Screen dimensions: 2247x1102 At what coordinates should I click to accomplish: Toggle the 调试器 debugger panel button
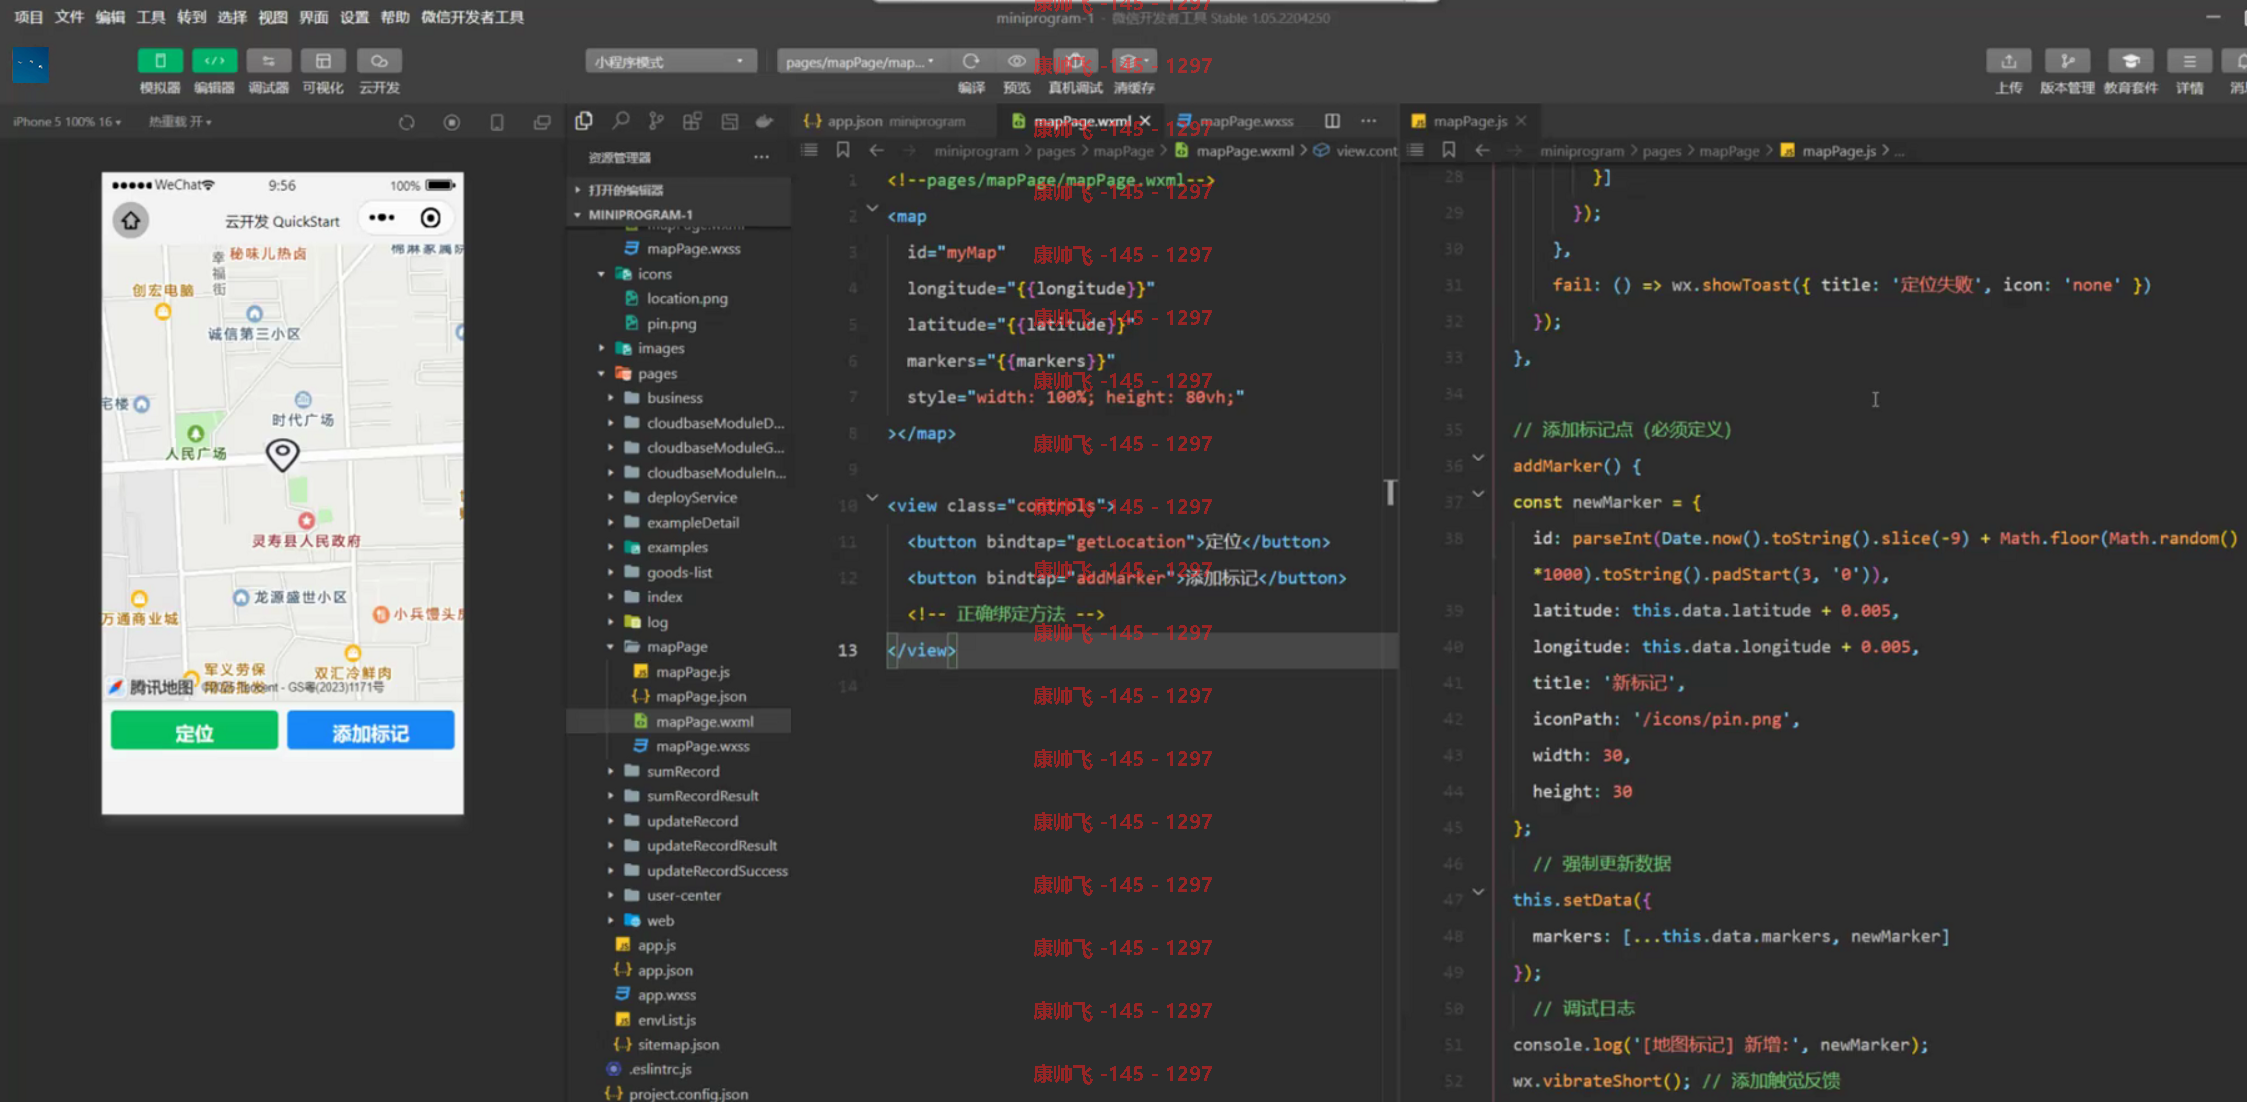coord(268,61)
